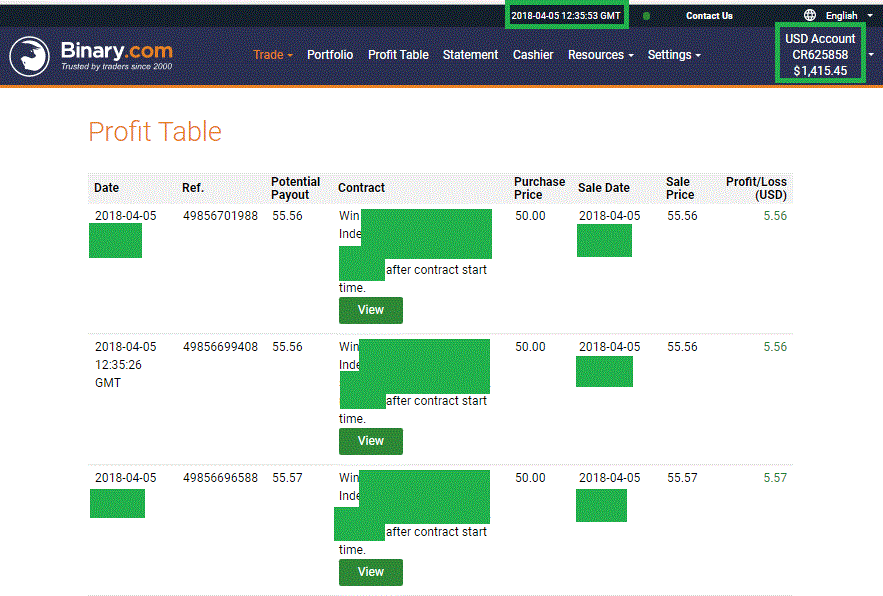The image size is (883, 596).
Task: Click the Binary.com wordmark link
Action: (117, 51)
